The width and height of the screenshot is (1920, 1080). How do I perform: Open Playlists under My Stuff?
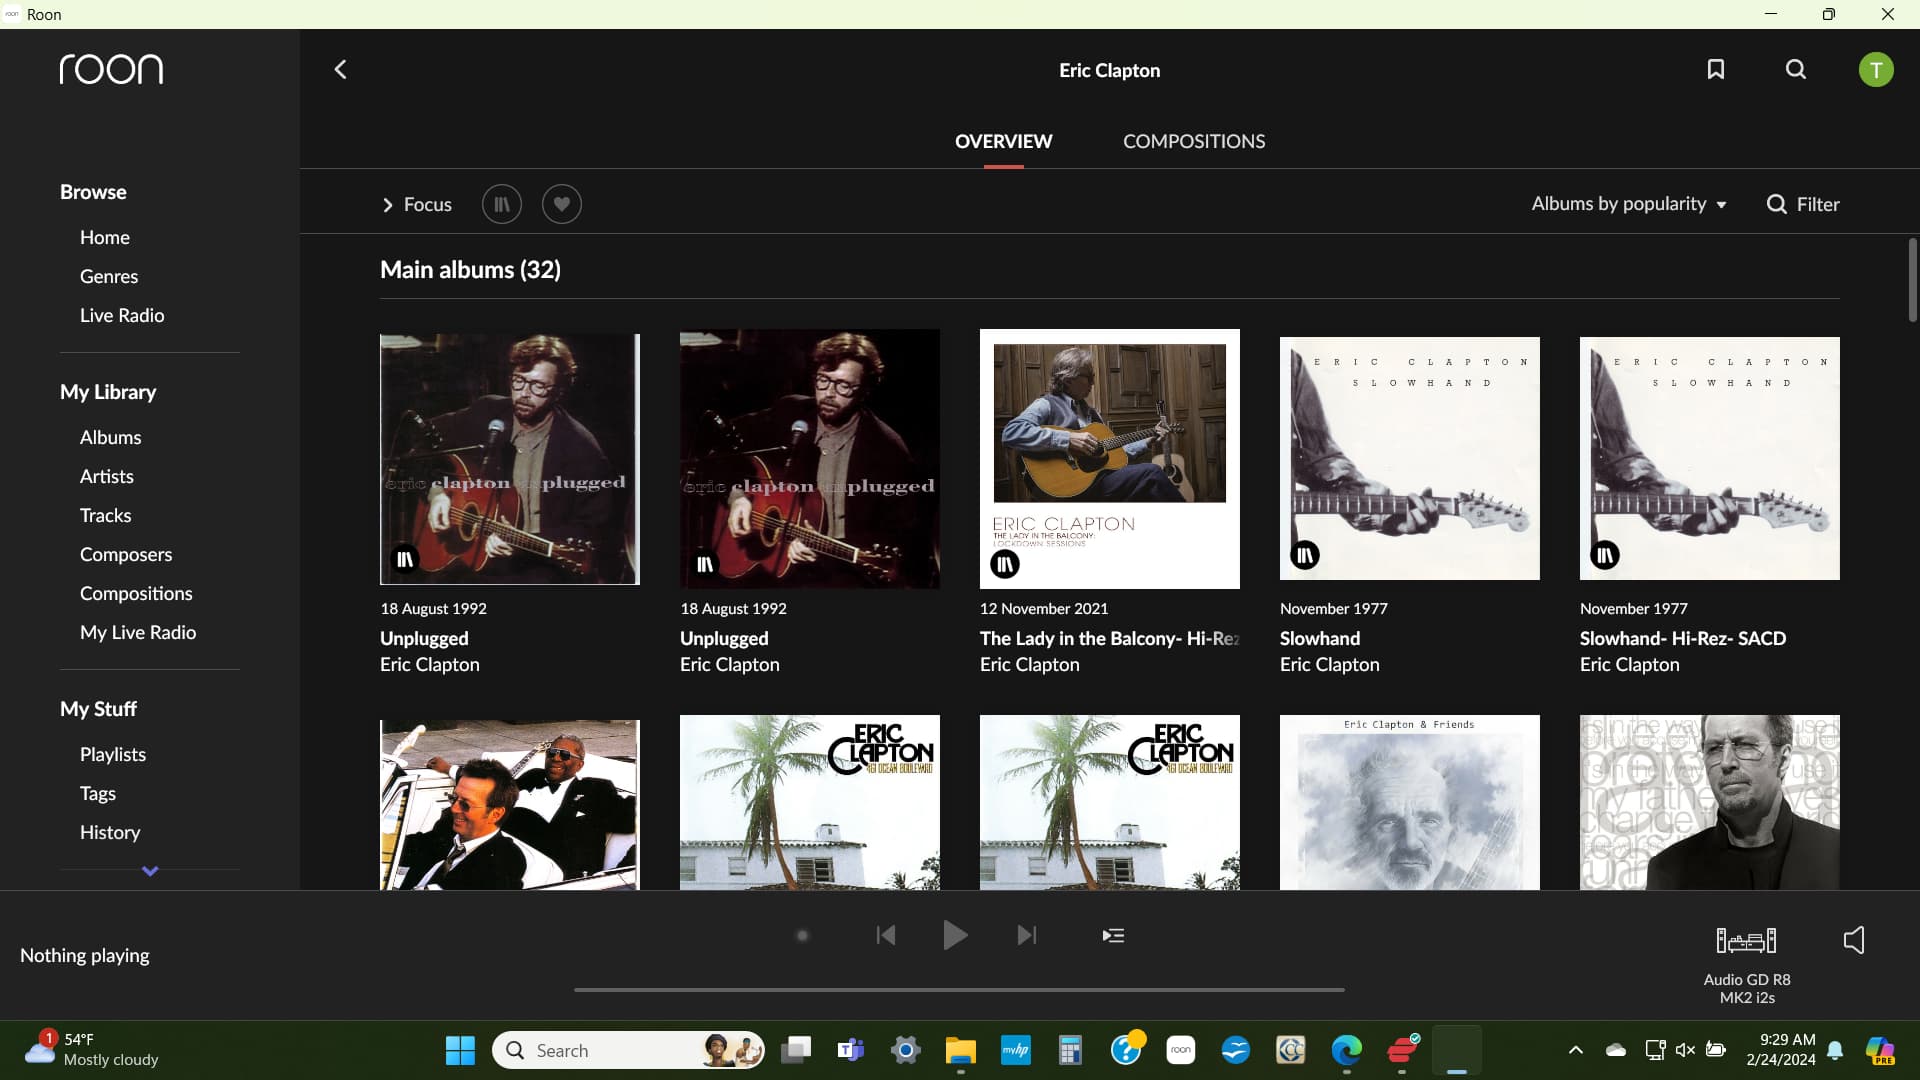(113, 754)
